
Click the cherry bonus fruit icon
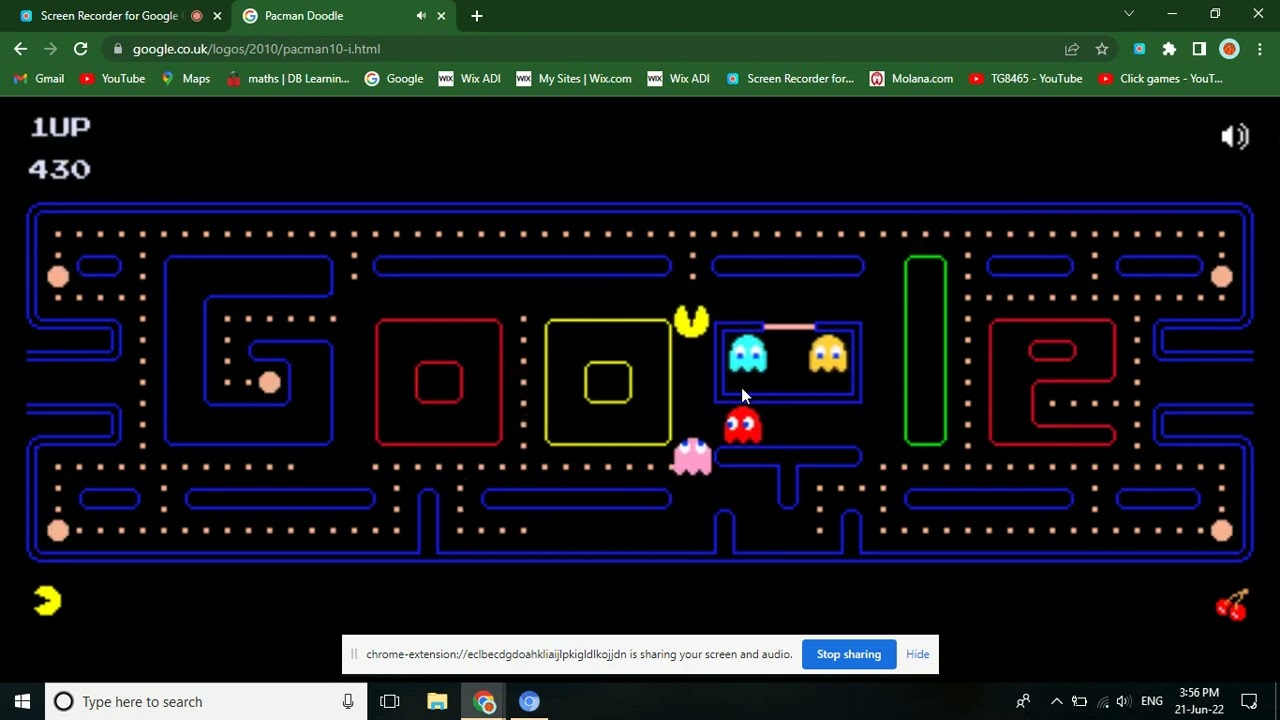1232,604
